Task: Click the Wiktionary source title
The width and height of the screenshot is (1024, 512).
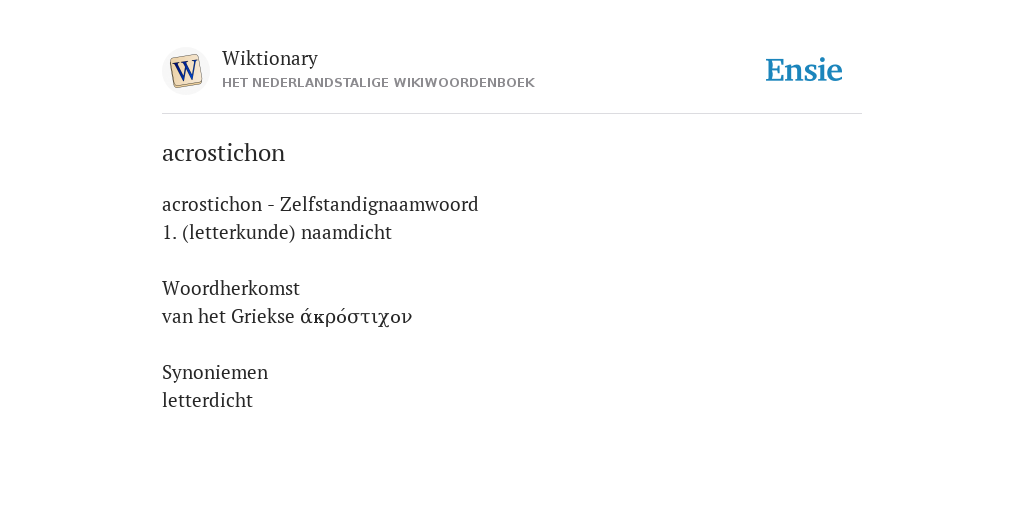Action: 270,58
